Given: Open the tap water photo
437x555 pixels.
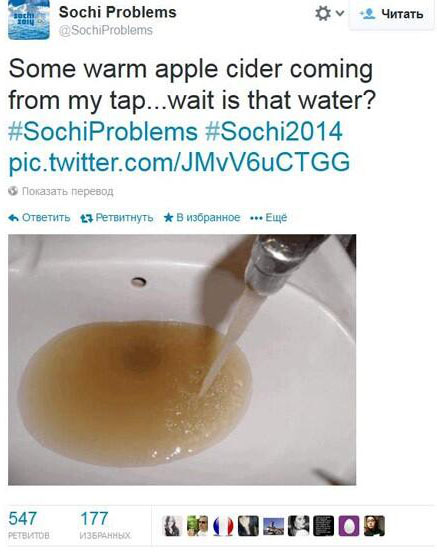Looking at the screenshot, I should 182,360.
